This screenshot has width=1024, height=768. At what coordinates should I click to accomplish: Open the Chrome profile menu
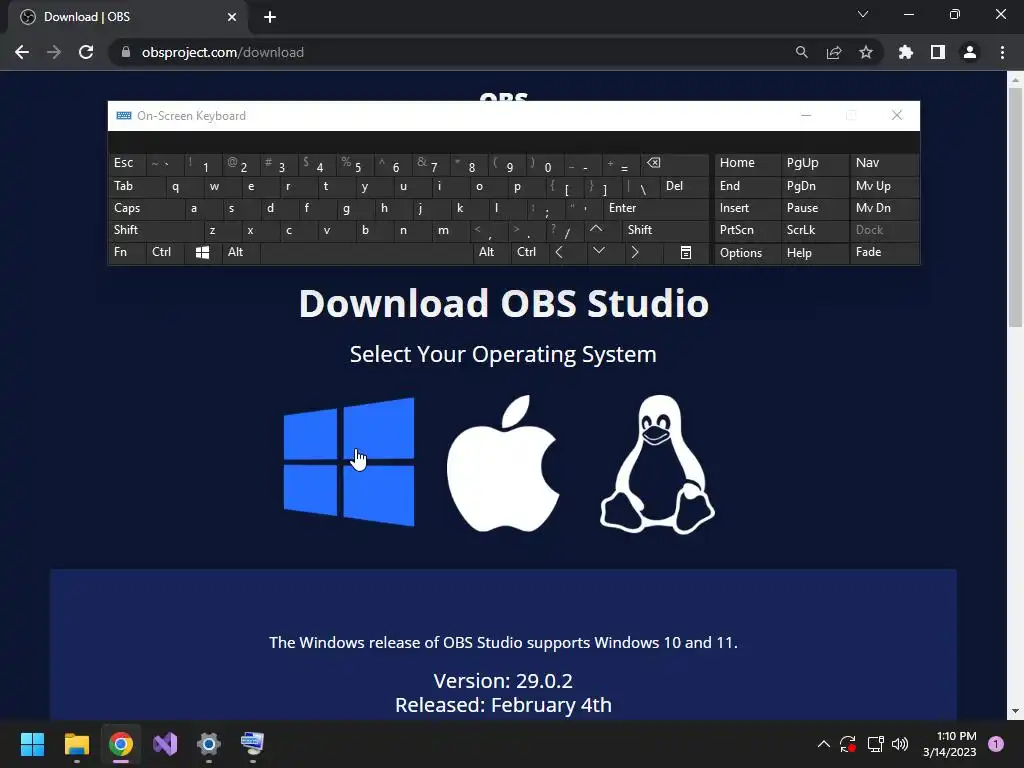(970, 52)
